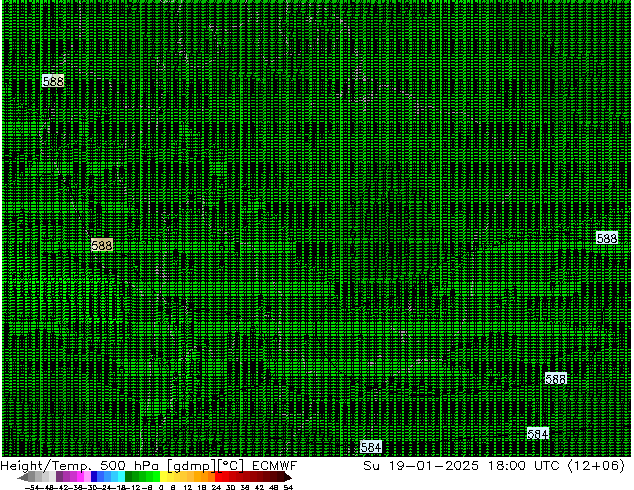Select the yellow swatch in temperature legend
Image resolution: width=634 pixels, height=490 pixels.
tap(163, 477)
